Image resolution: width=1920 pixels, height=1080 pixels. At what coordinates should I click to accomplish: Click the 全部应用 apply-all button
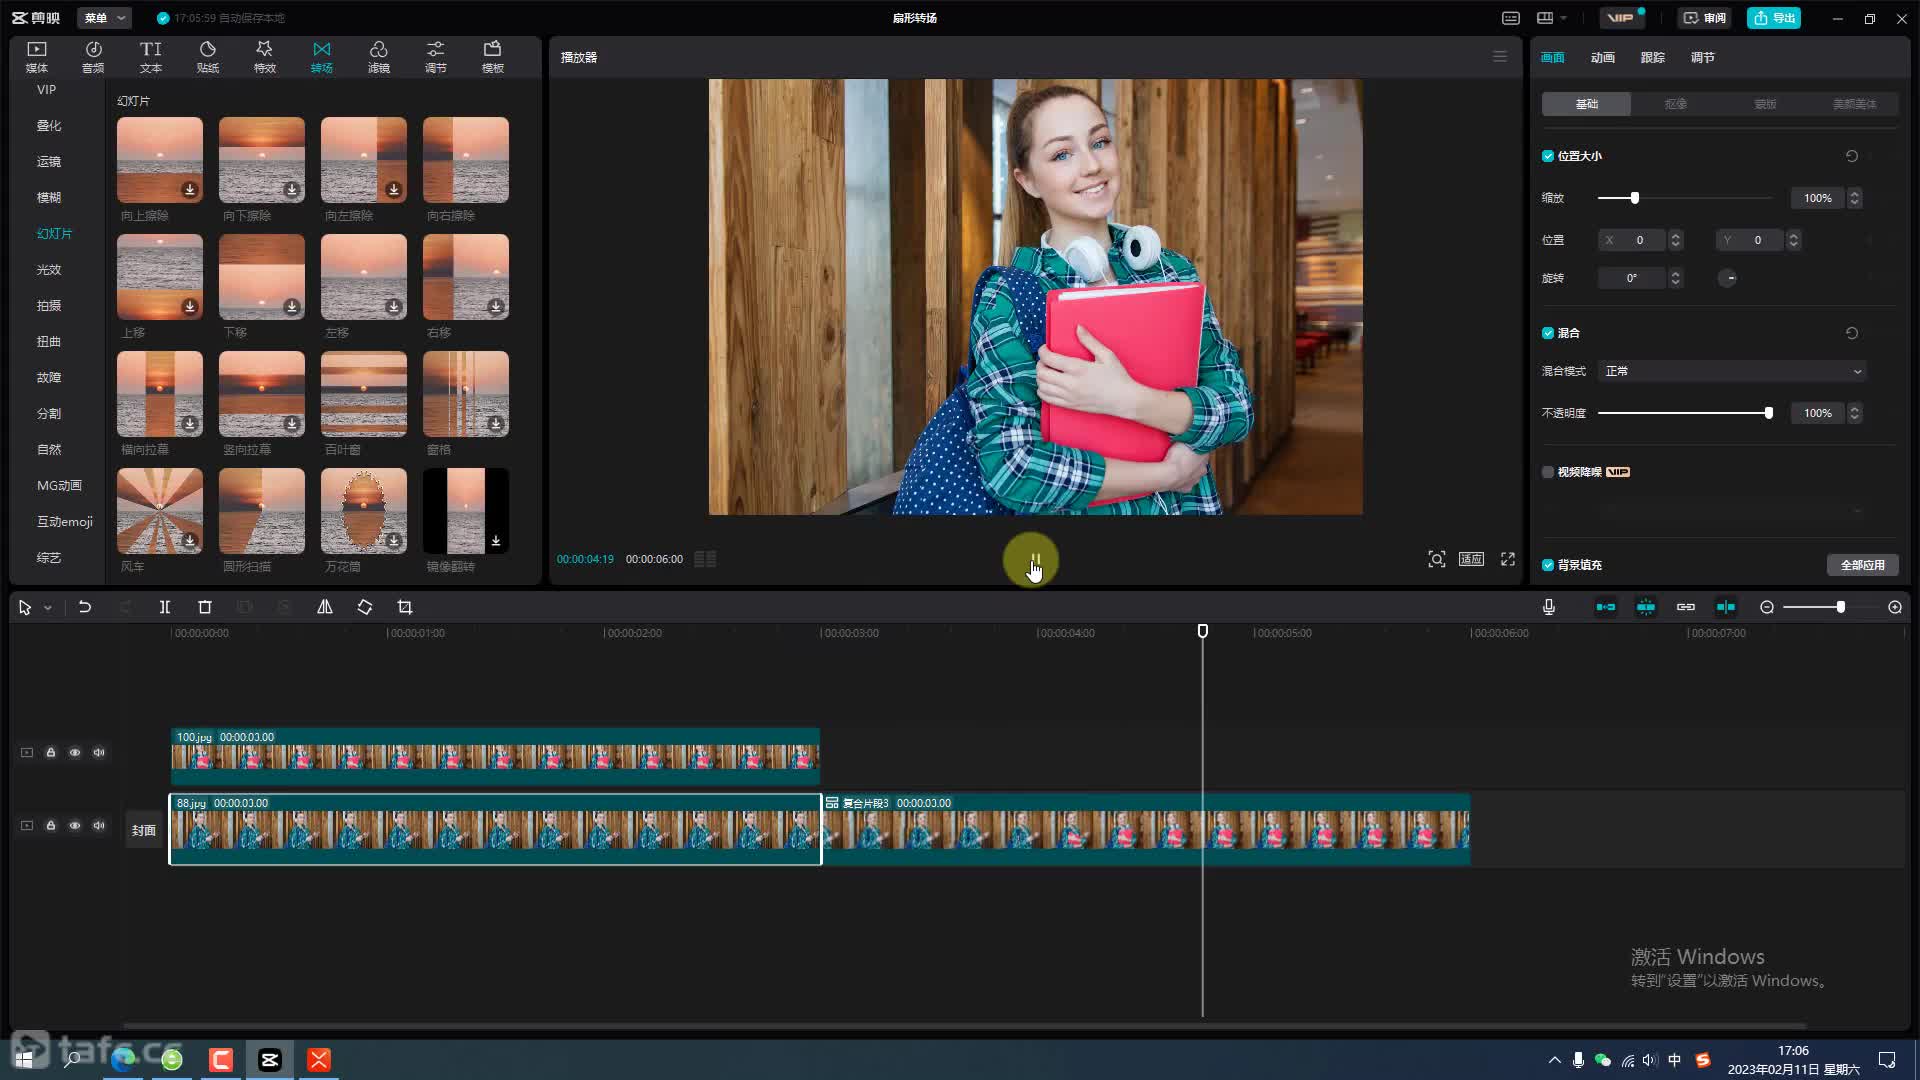point(1863,565)
